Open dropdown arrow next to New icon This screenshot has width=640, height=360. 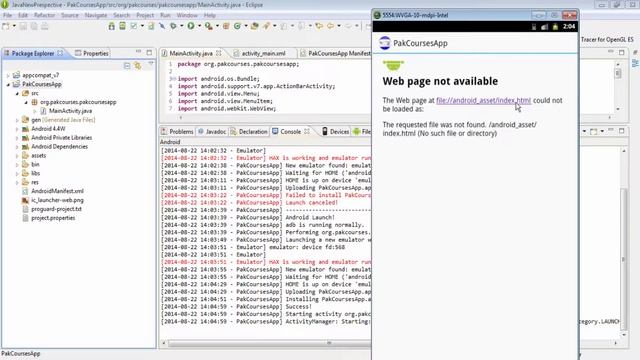click(14, 26)
